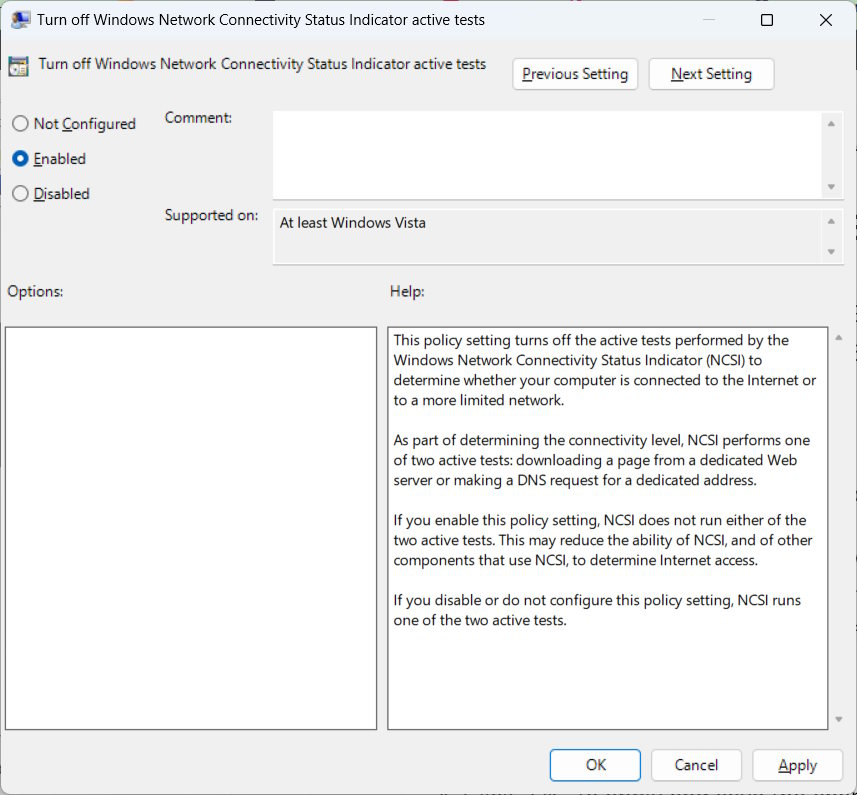The image size is (857, 795).
Task: Click the Supported on scroll-up arrow
Action: click(831, 219)
